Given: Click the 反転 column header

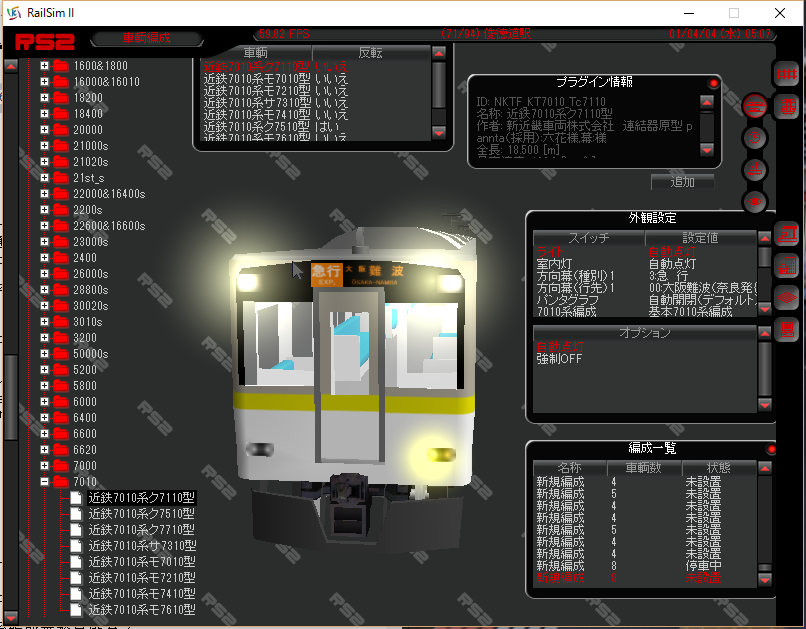Looking at the screenshot, I should 371,53.
